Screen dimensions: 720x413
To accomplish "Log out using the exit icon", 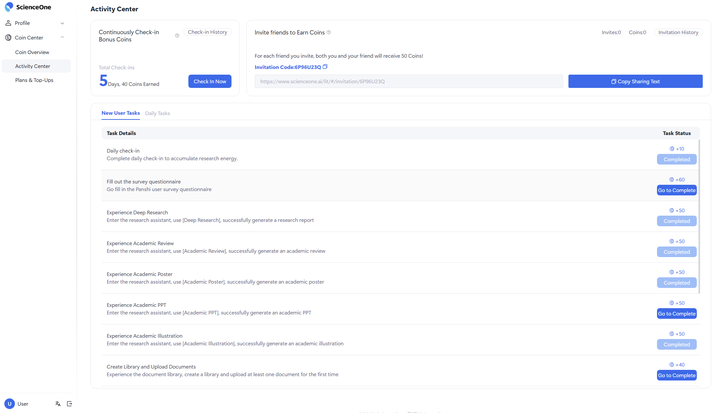I will [69, 404].
